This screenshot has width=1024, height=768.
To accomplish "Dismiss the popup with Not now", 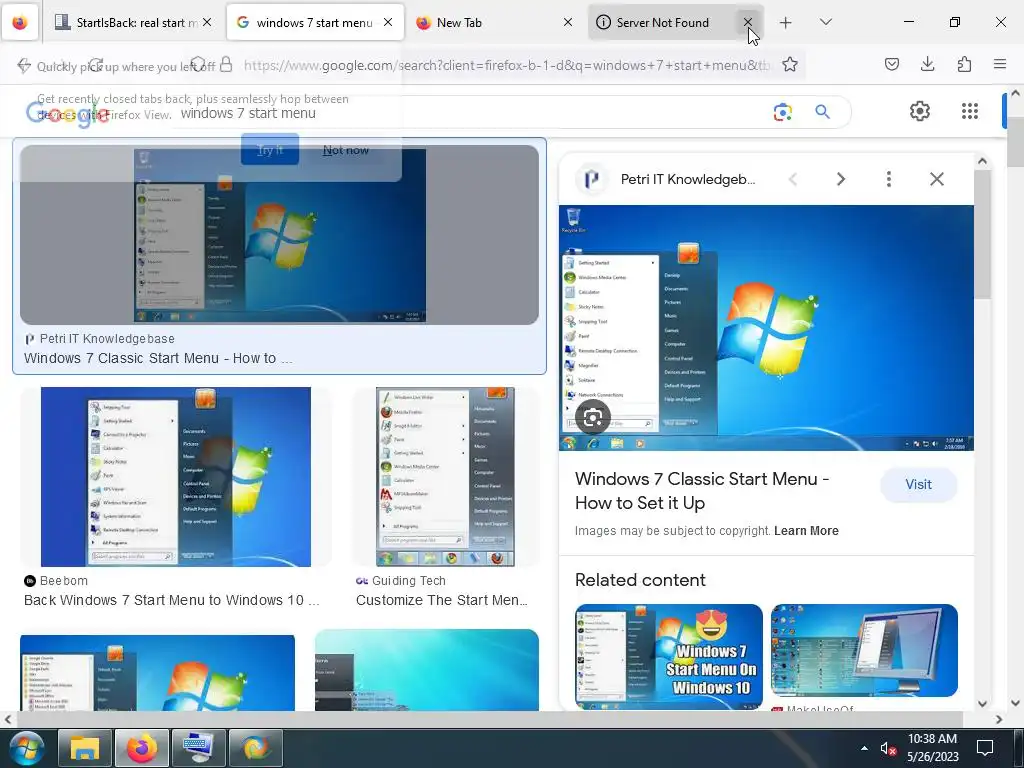I will [345, 150].
